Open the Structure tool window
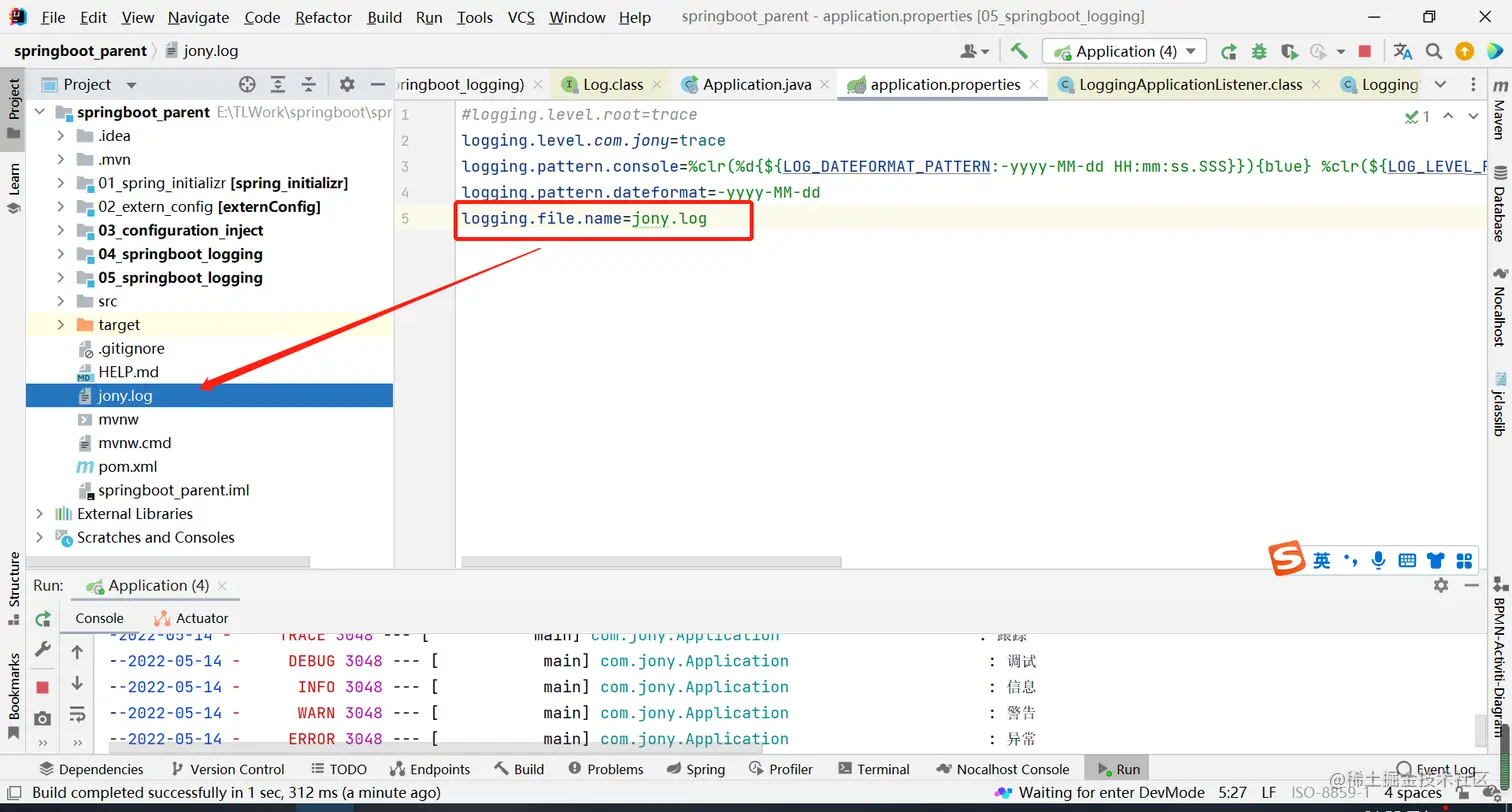This screenshot has height=812, width=1512. point(14,589)
